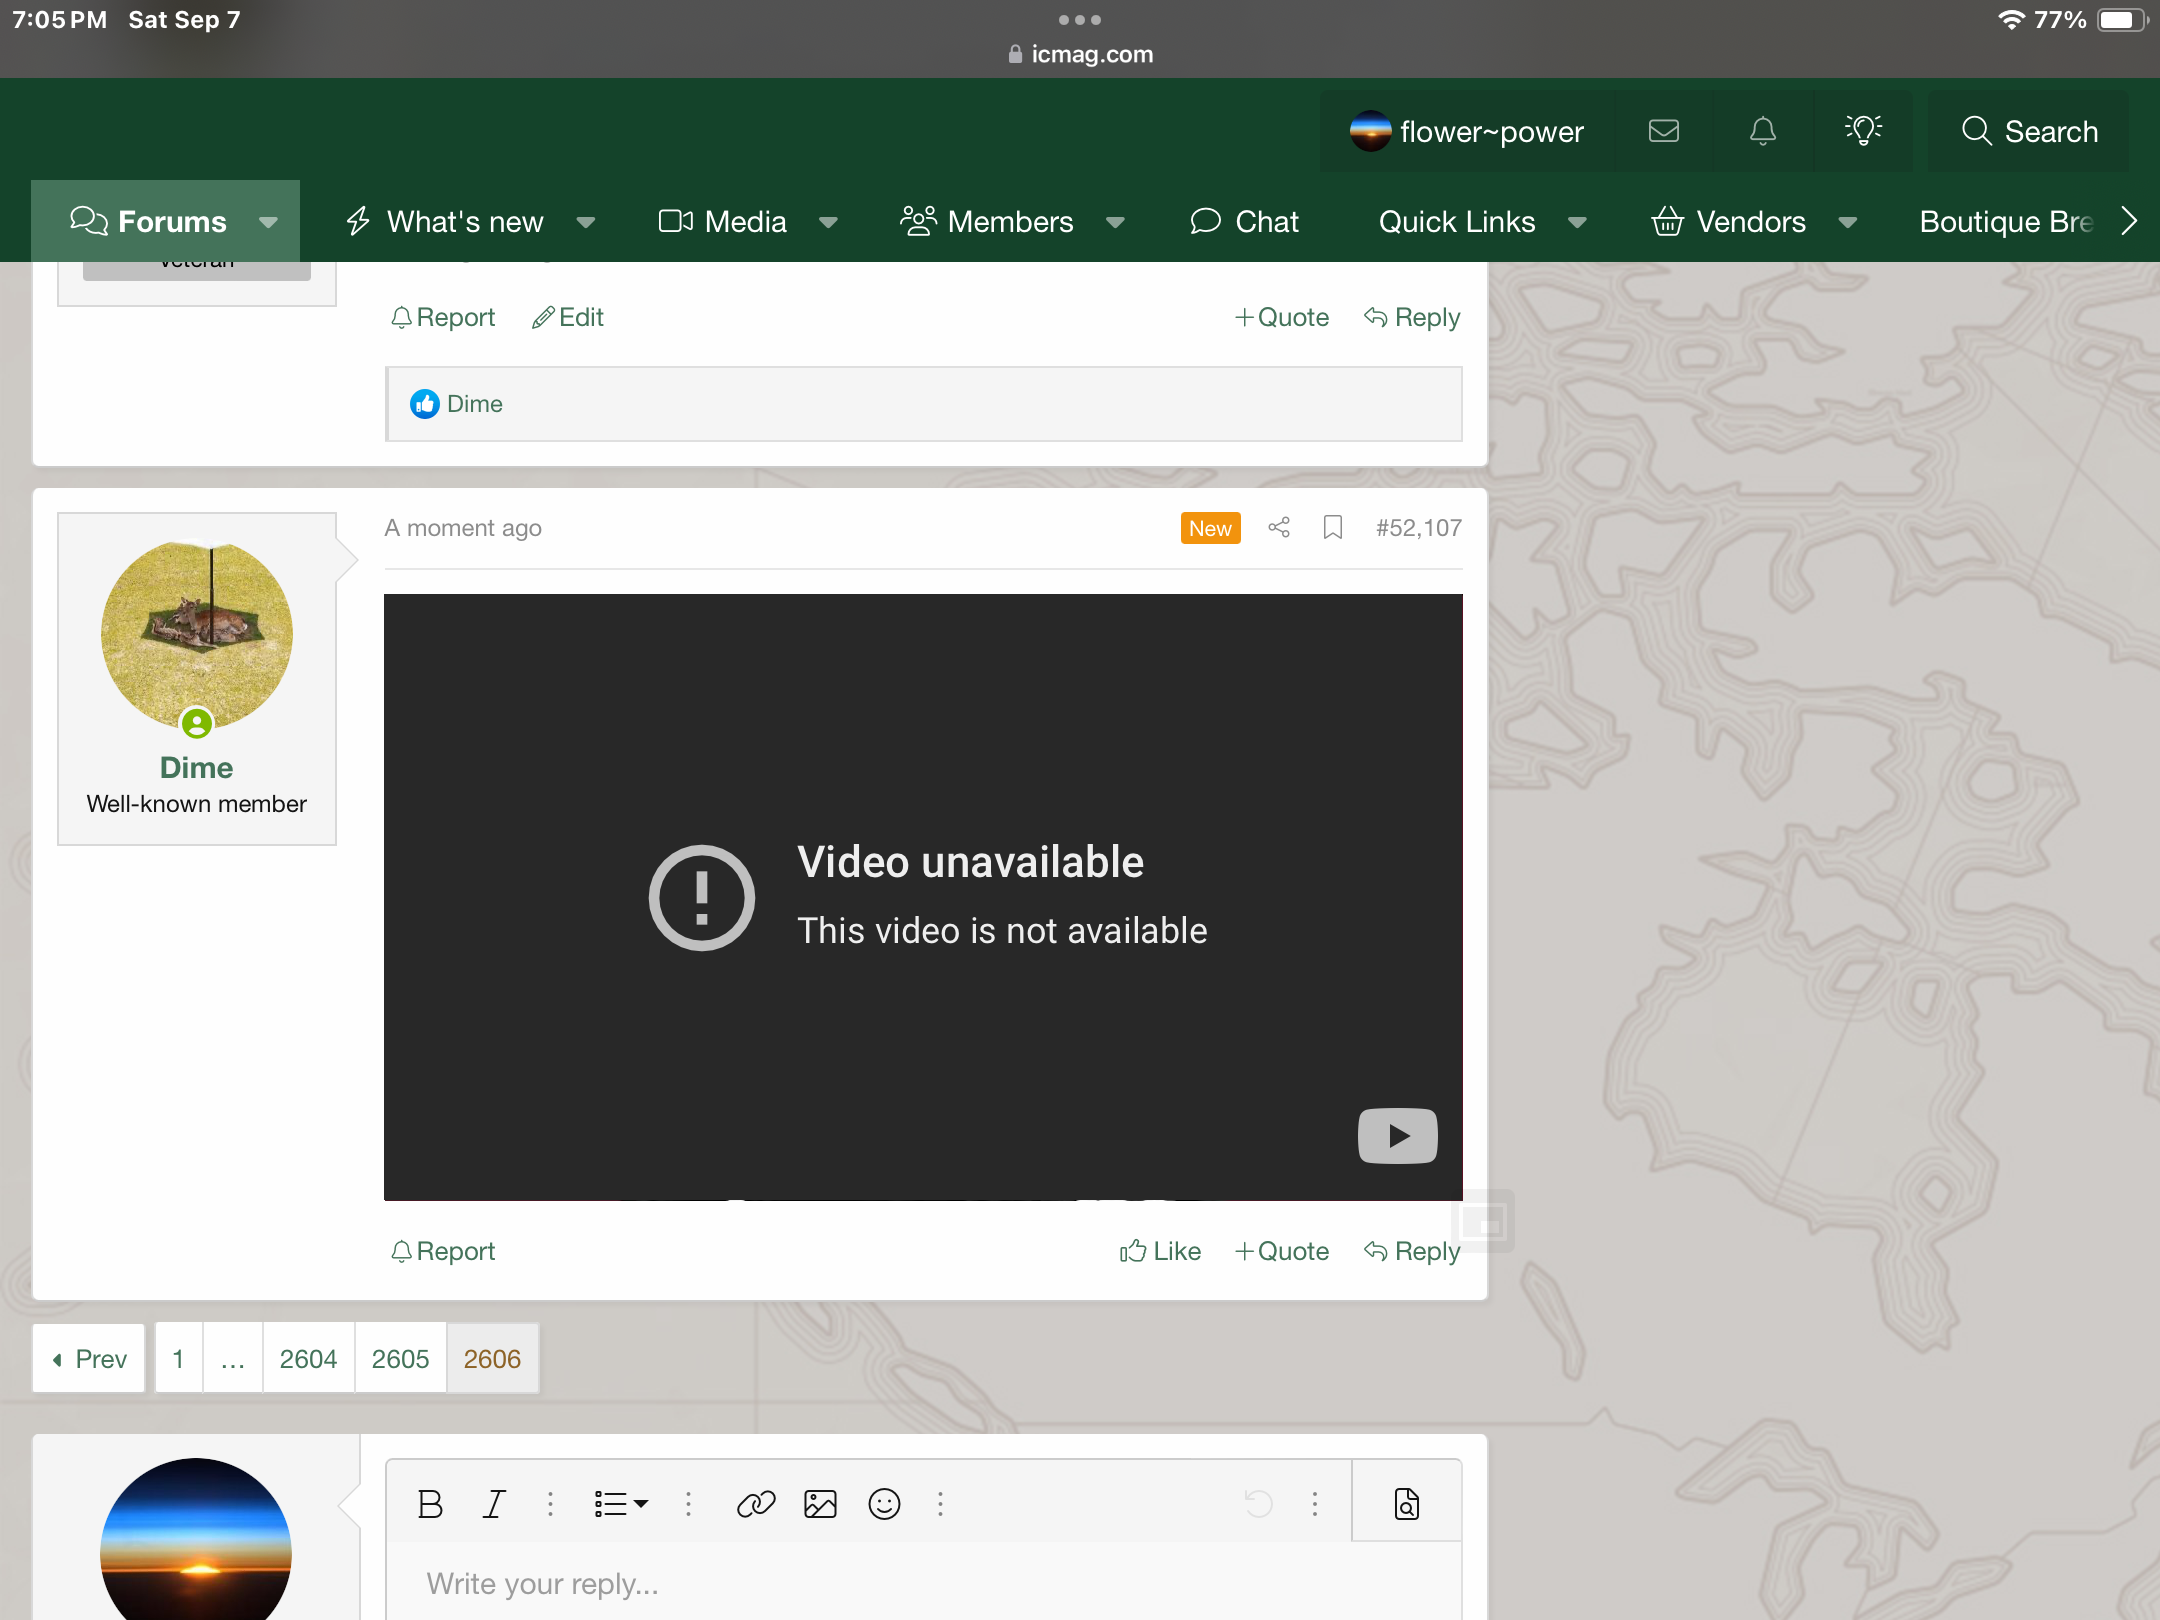Open Dime's avatar image

point(197,635)
